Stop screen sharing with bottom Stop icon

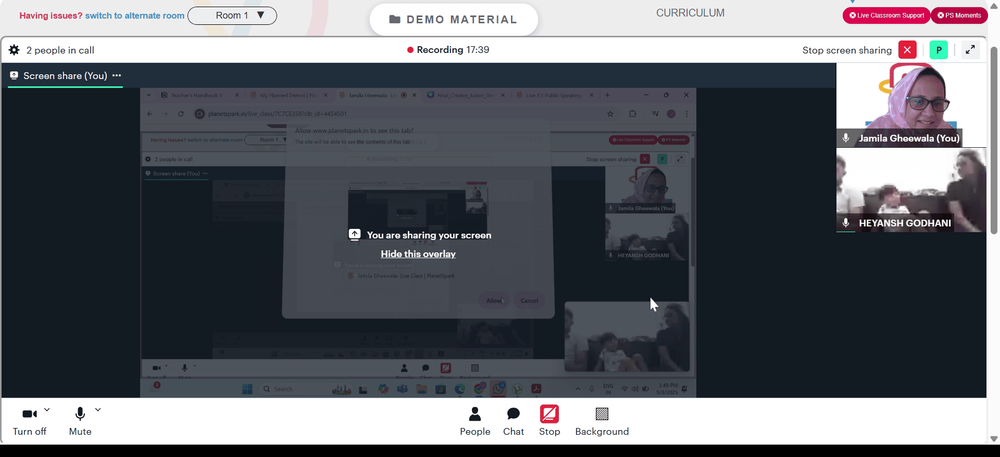(x=549, y=421)
